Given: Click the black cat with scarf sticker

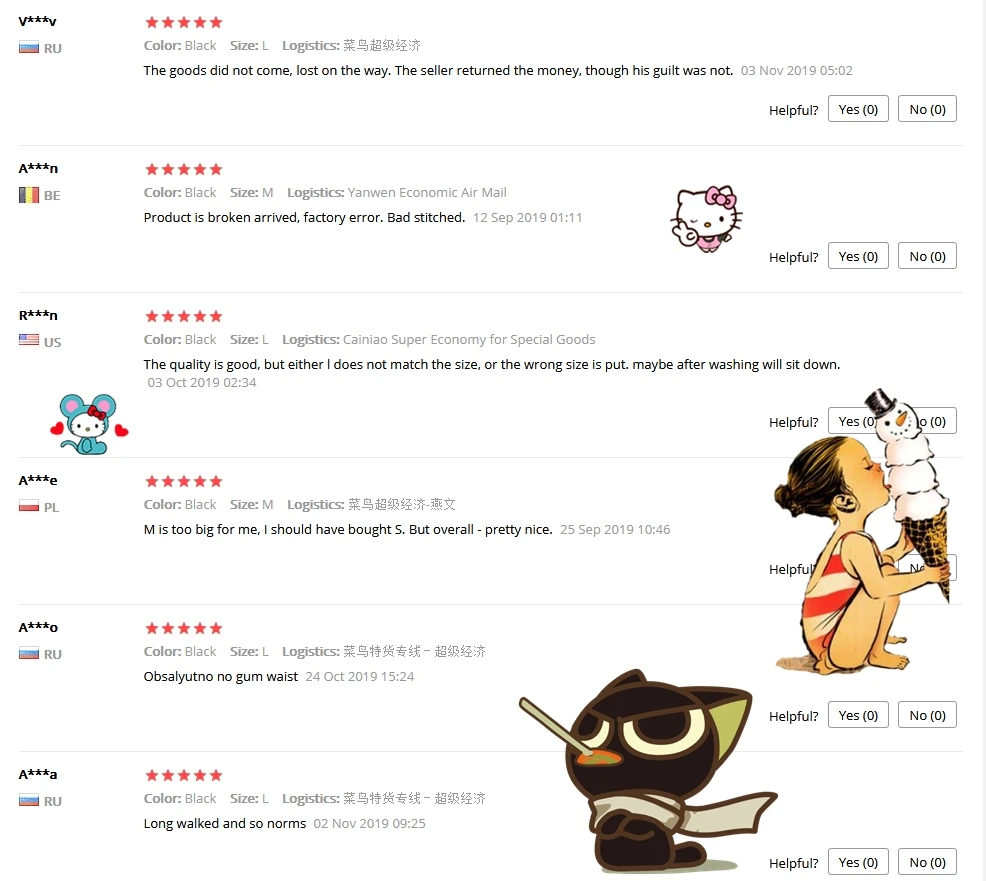Looking at the screenshot, I should pyautogui.click(x=648, y=772).
